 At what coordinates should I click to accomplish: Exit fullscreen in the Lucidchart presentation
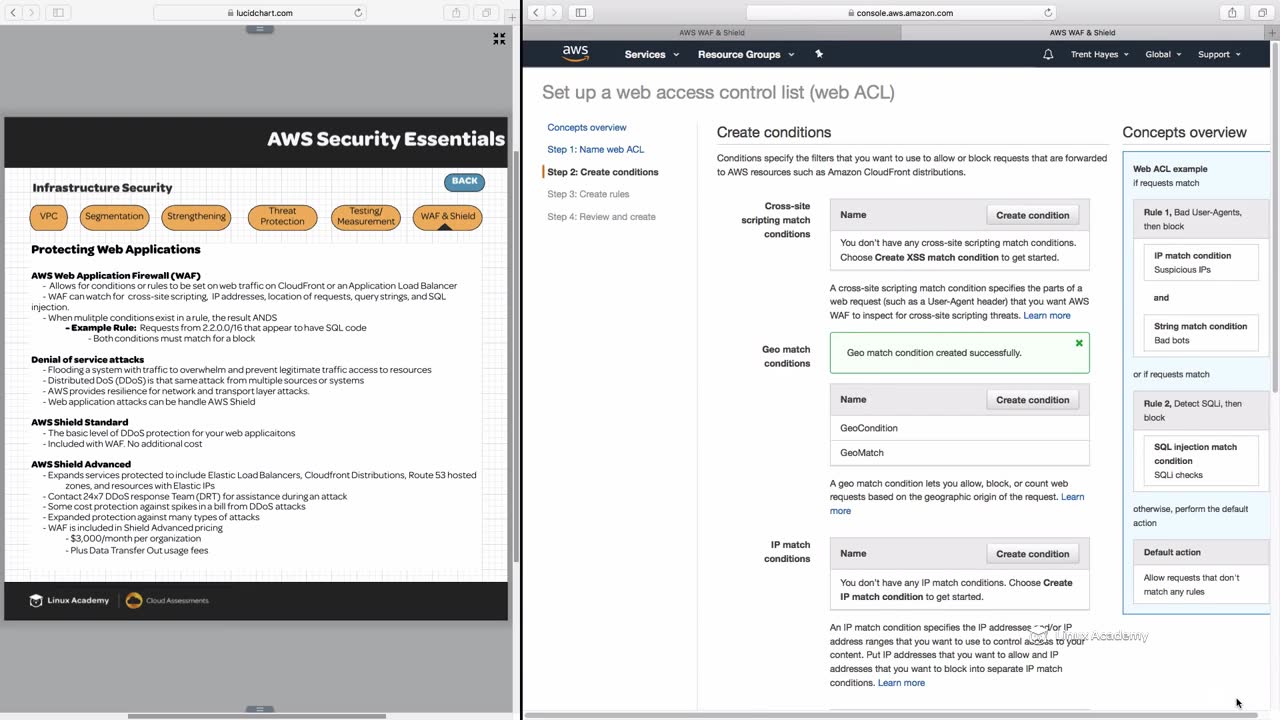coord(499,39)
